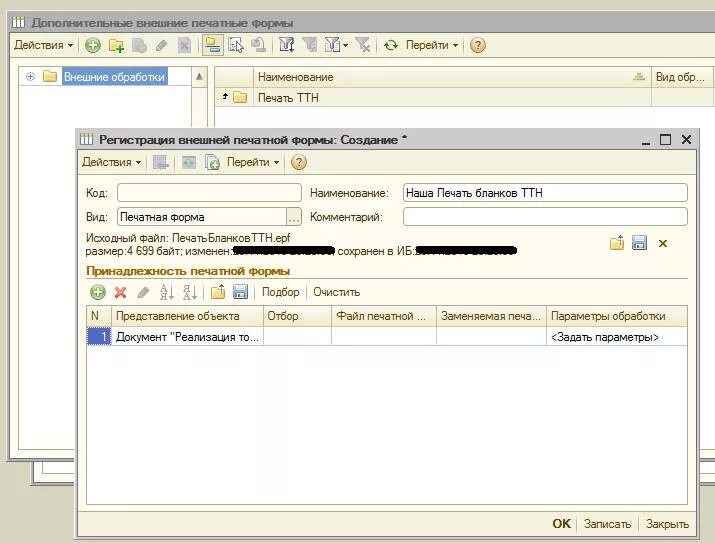Click Очистить button

point(337,292)
